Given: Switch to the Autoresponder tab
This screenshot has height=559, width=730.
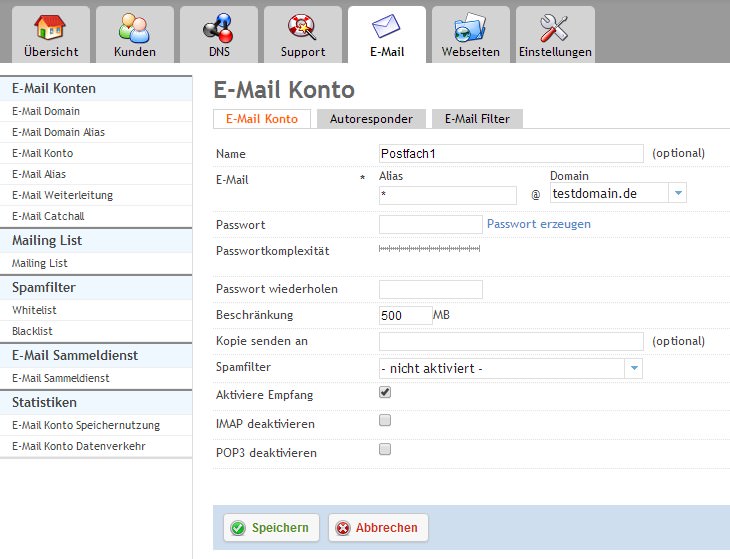Looking at the screenshot, I should click(371, 119).
